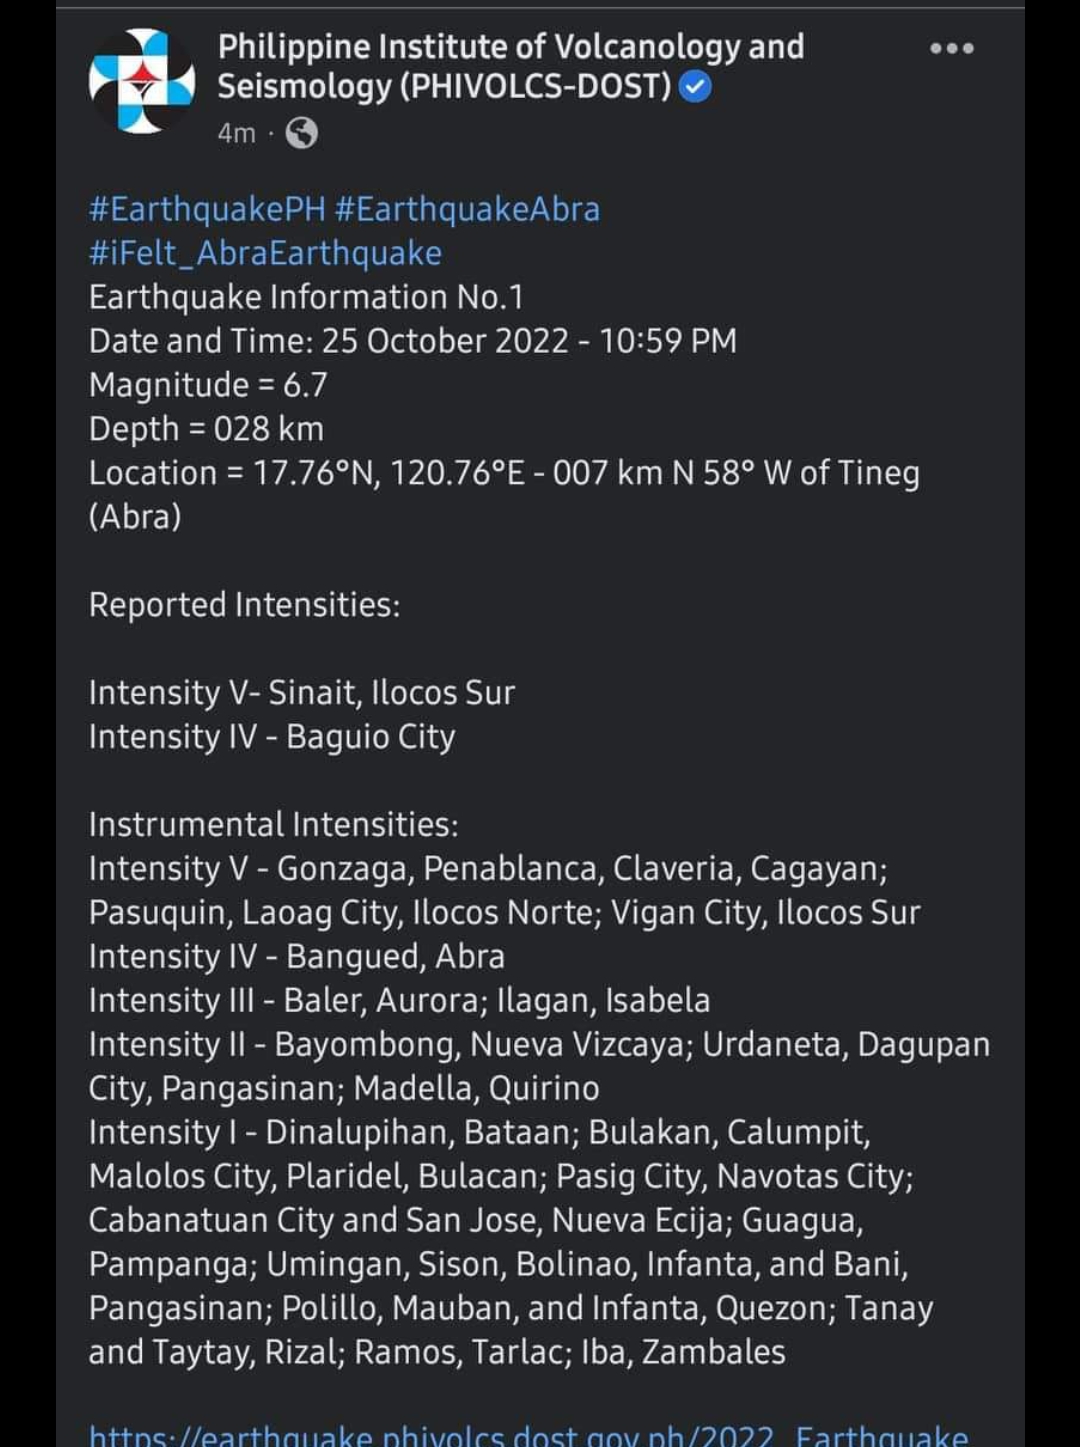Click the Date and Time line

coord(413,341)
